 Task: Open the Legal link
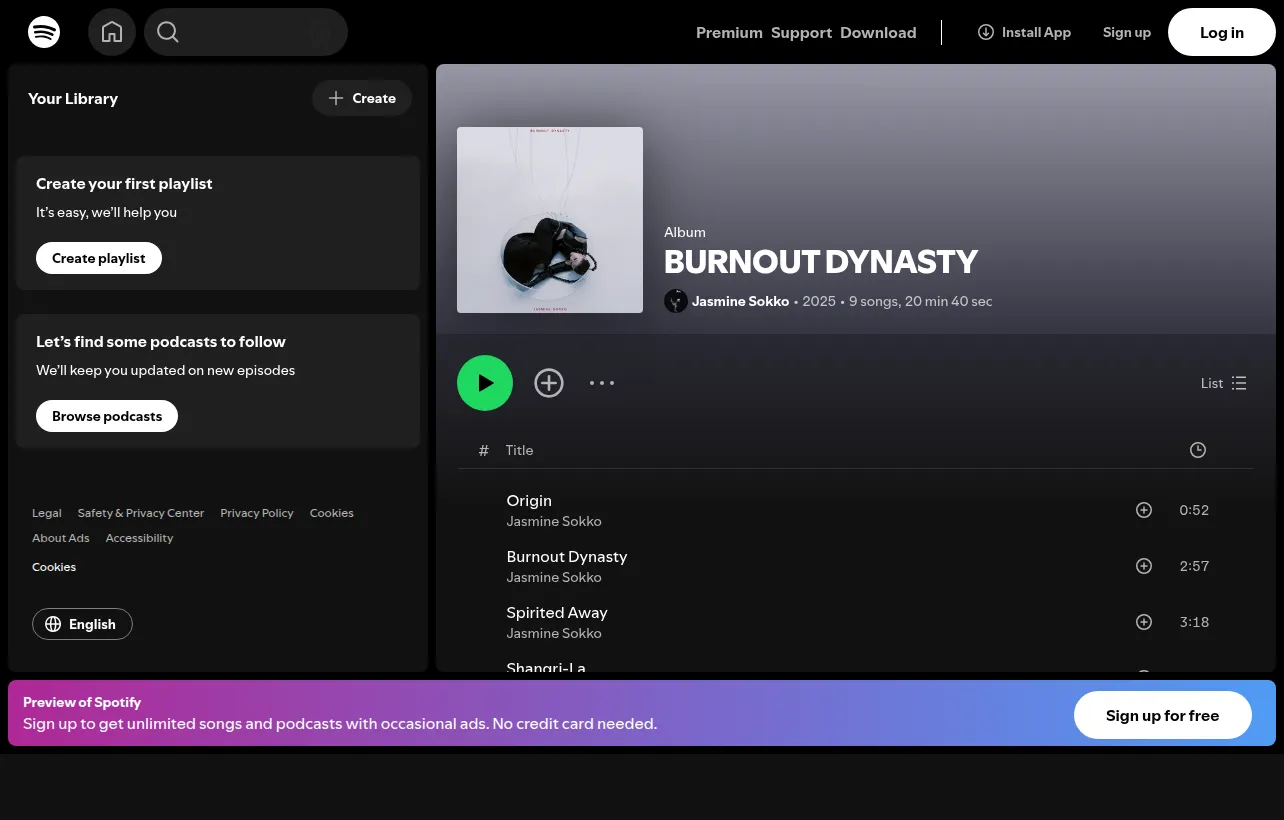click(47, 513)
